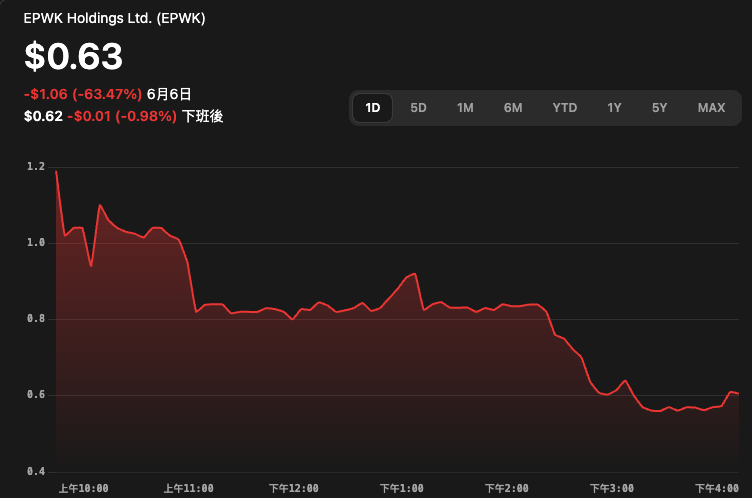Screen dimensions: 752x498
Task: Show MAX historical range
Action: (711, 108)
